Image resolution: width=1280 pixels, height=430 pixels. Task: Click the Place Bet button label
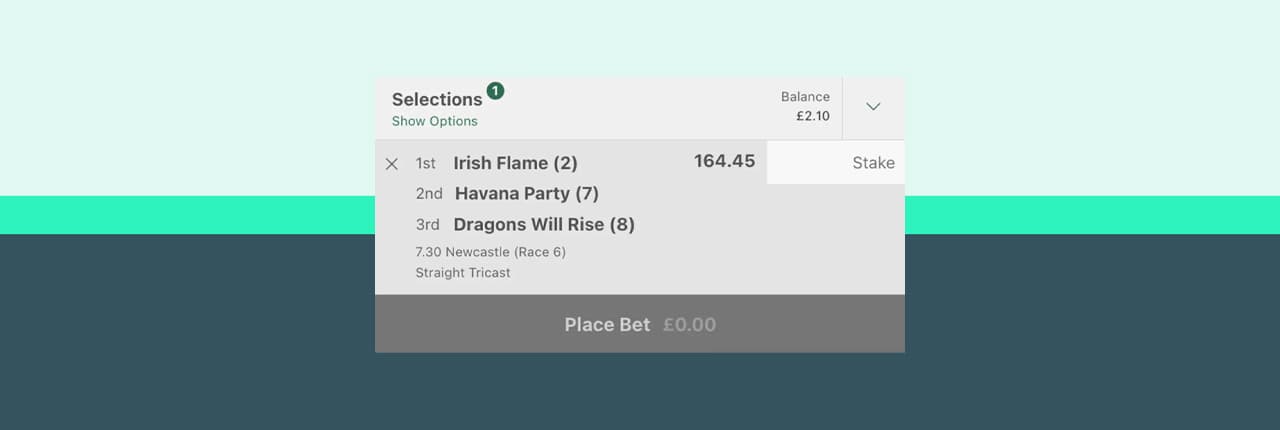click(x=607, y=324)
